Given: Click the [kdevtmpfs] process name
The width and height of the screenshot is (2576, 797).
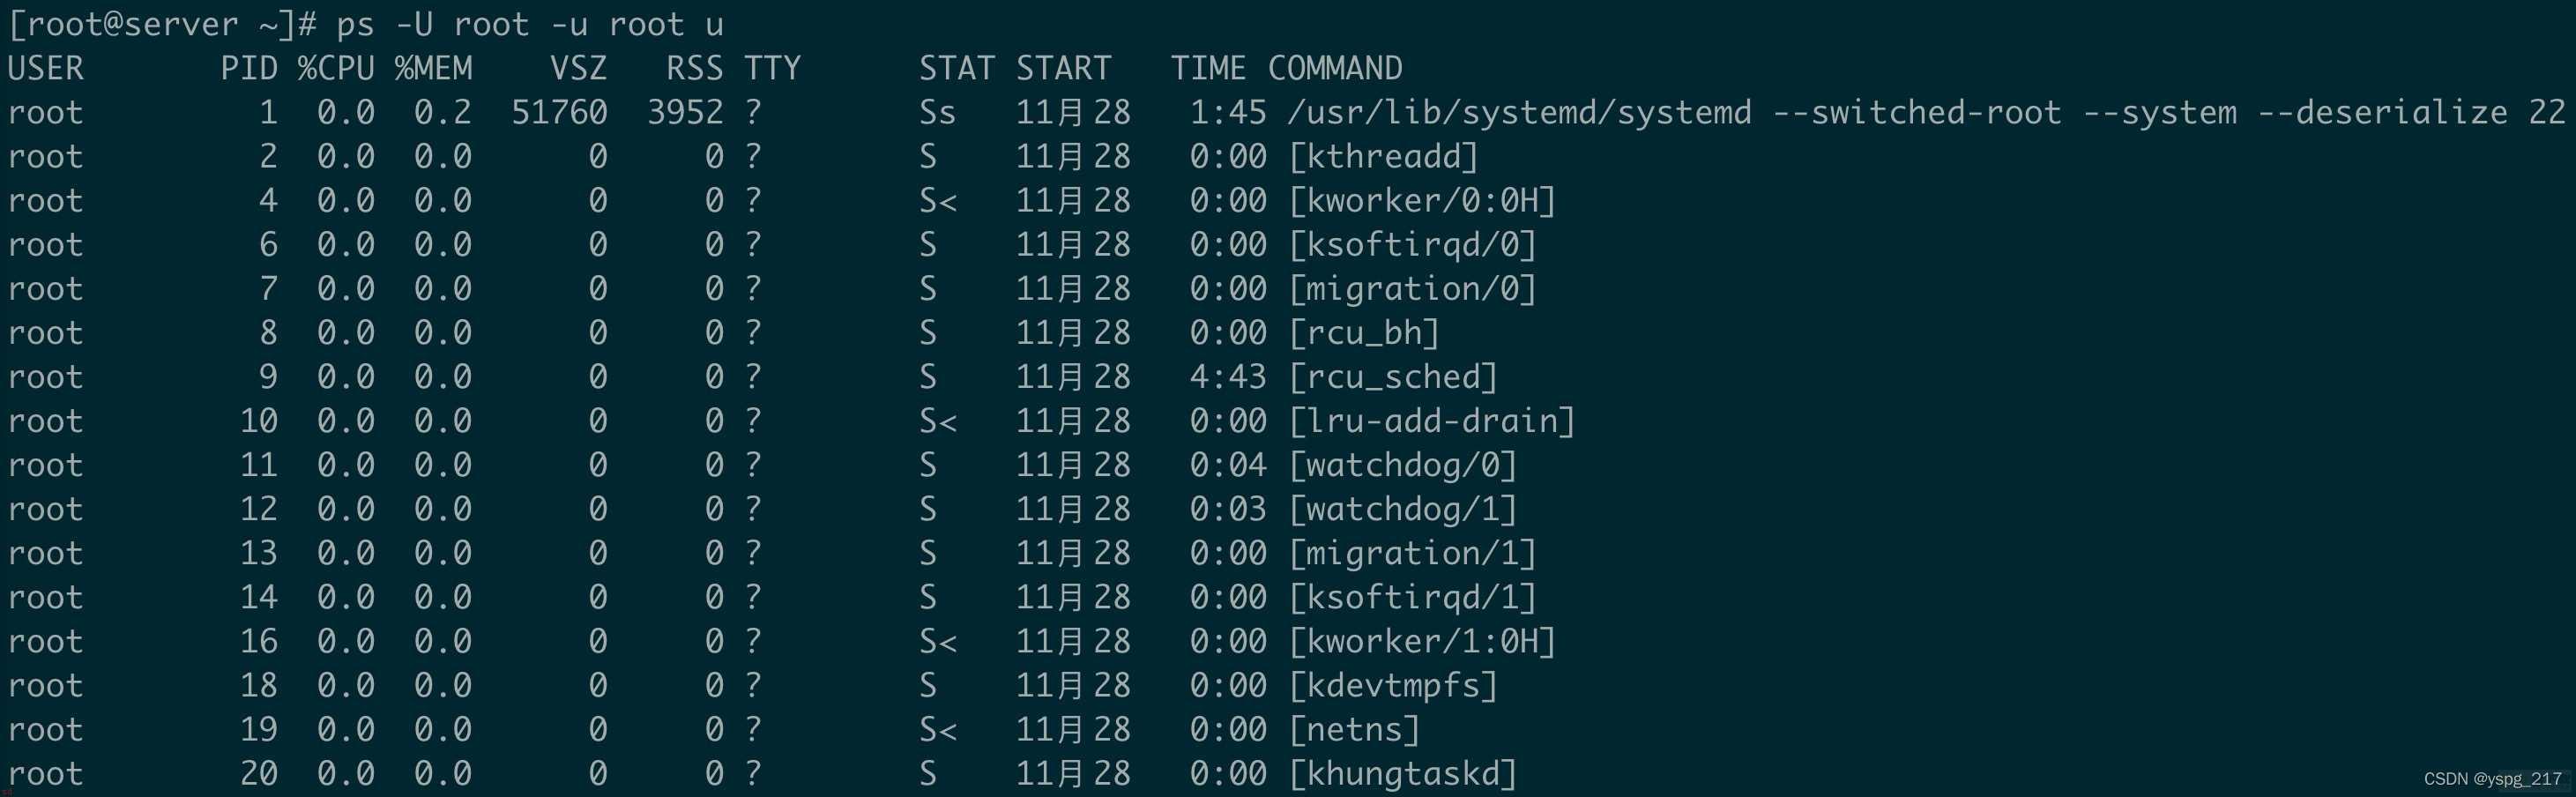Looking at the screenshot, I should 1393,685.
